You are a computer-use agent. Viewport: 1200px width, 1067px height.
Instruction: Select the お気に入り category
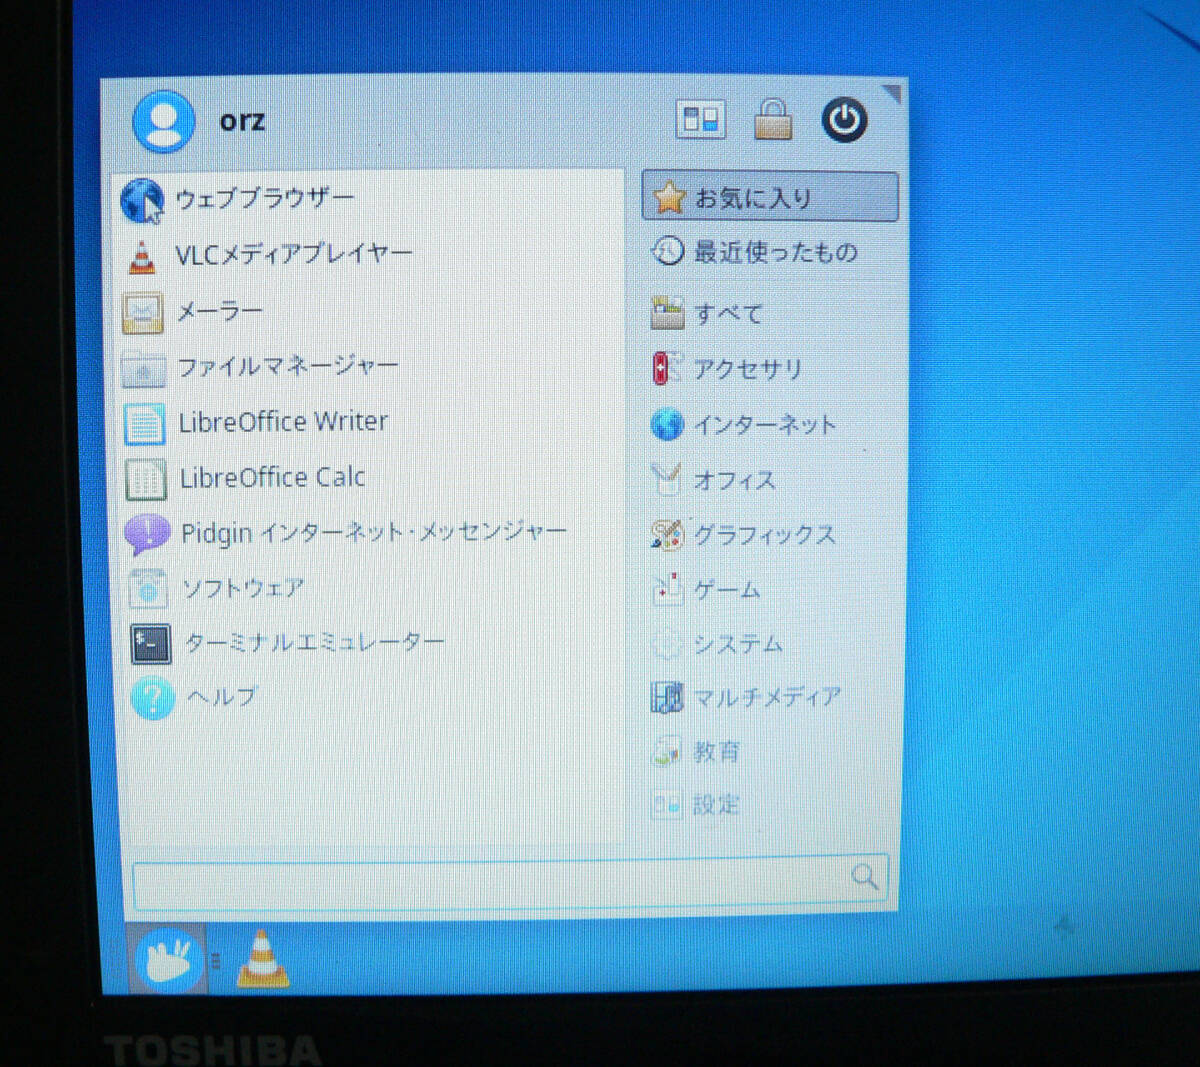tap(769, 197)
